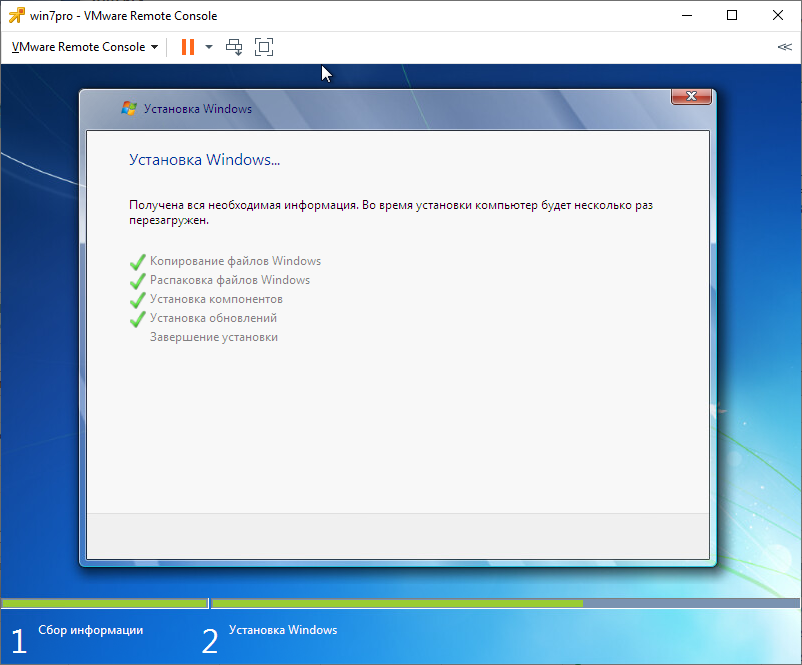Screen dimensions: 802x665
Task: Close the win7pro VMware Remote Console window
Action: click(x=777, y=16)
